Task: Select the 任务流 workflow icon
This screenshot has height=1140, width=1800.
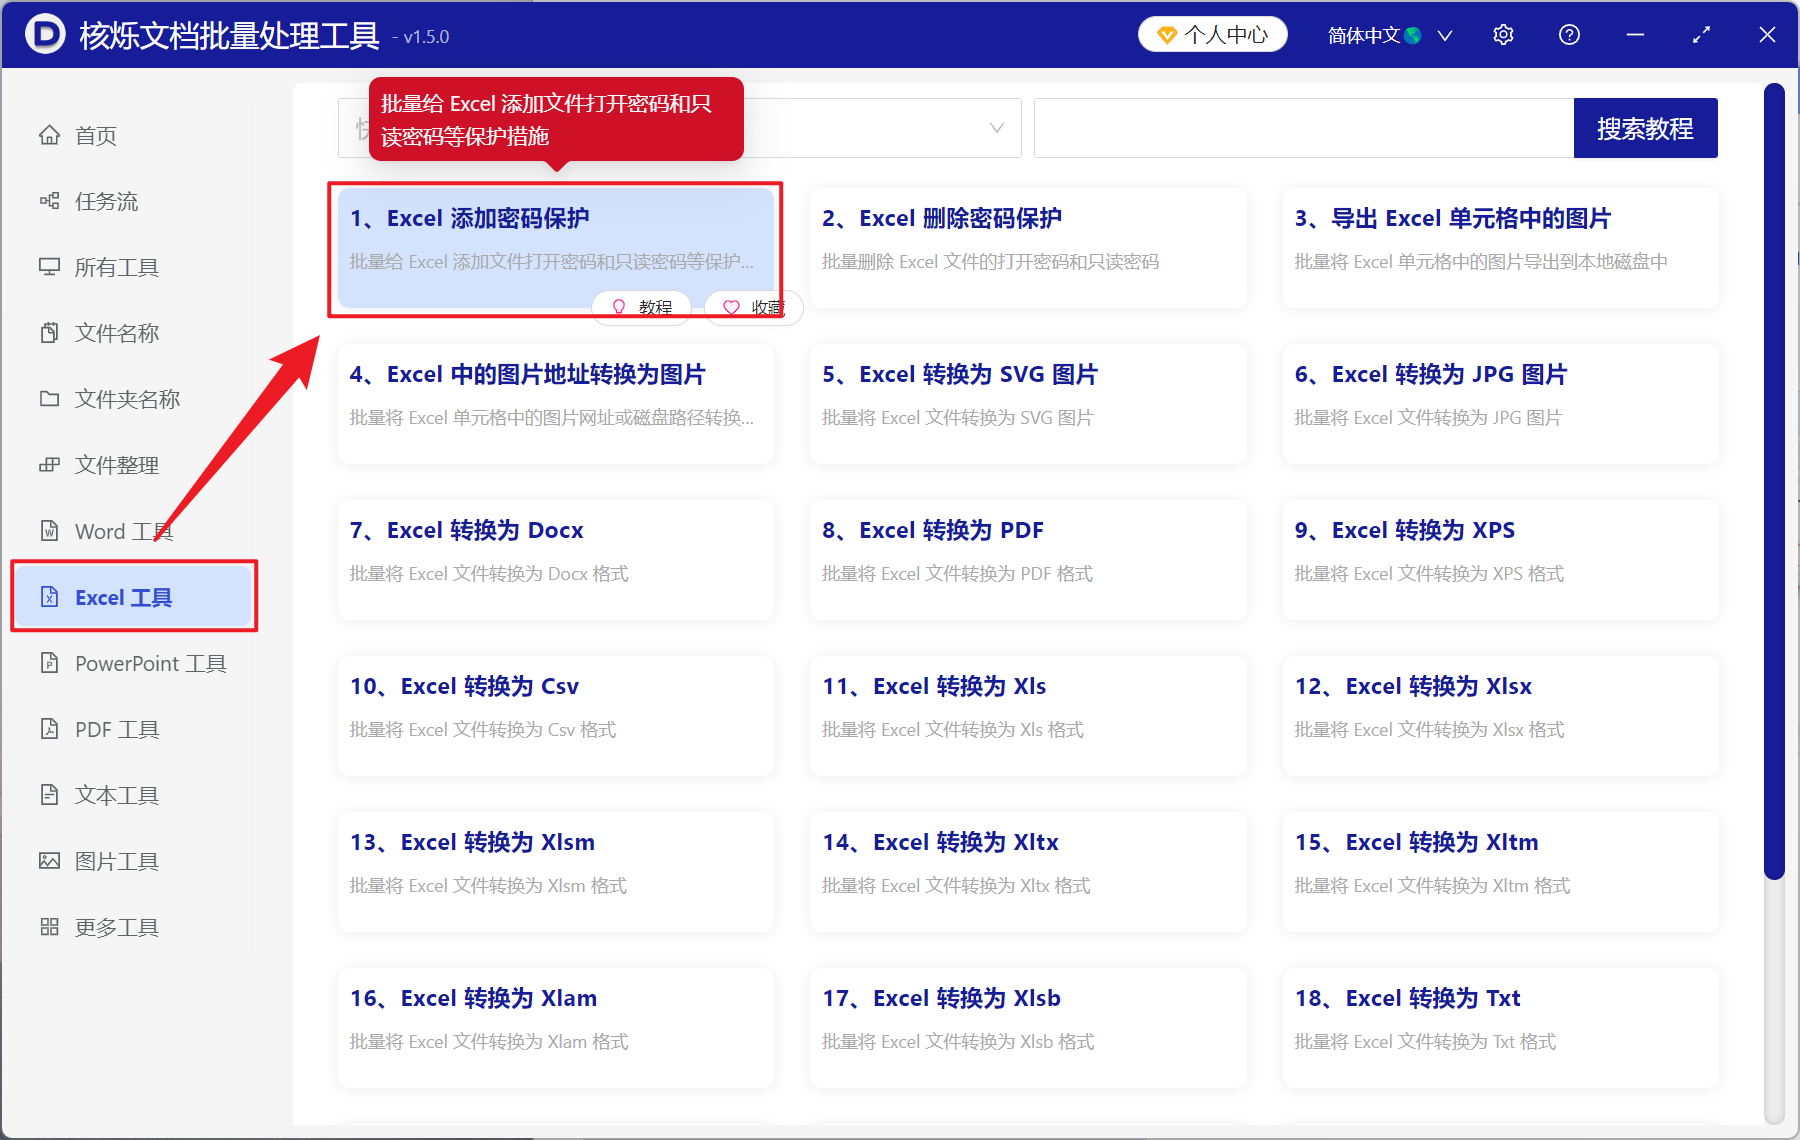Action: [107, 201]
